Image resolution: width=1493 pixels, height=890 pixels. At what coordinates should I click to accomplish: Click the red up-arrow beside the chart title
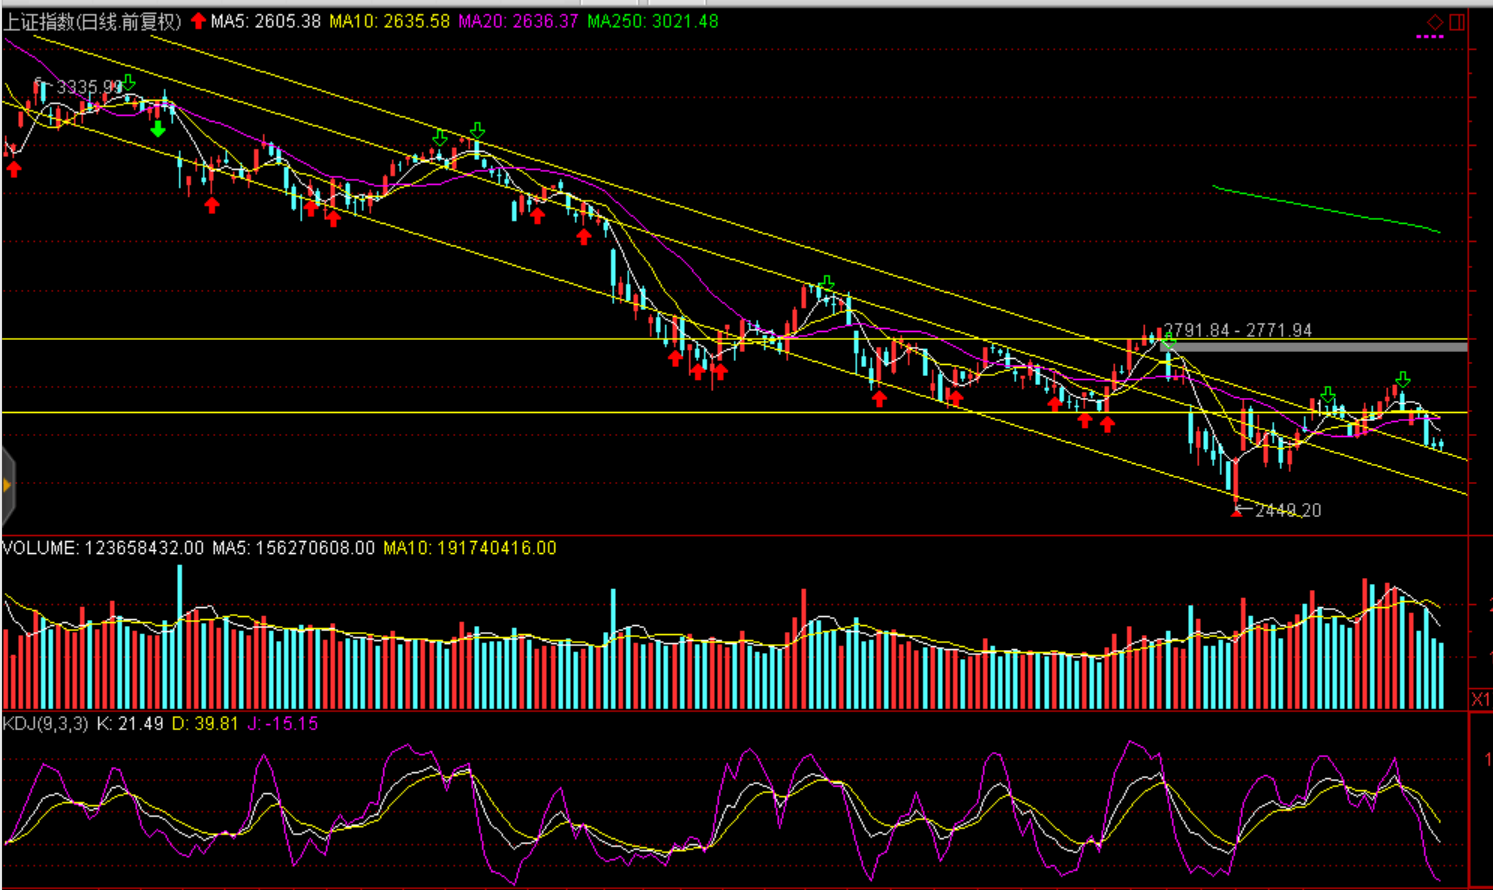pyautogui.click(x=198, y=21)
